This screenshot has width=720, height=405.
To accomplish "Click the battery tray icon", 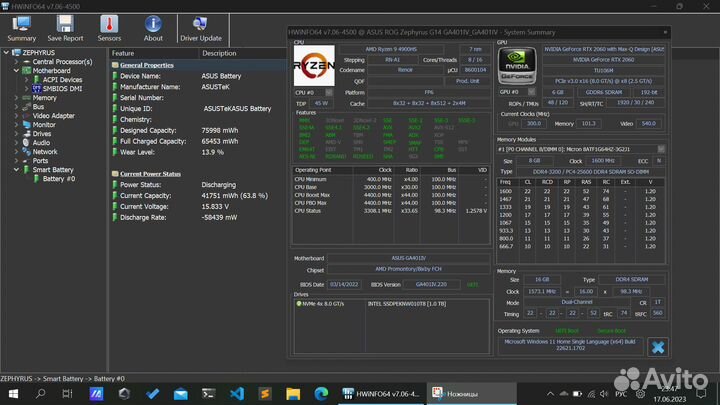I will pos(577,394).
